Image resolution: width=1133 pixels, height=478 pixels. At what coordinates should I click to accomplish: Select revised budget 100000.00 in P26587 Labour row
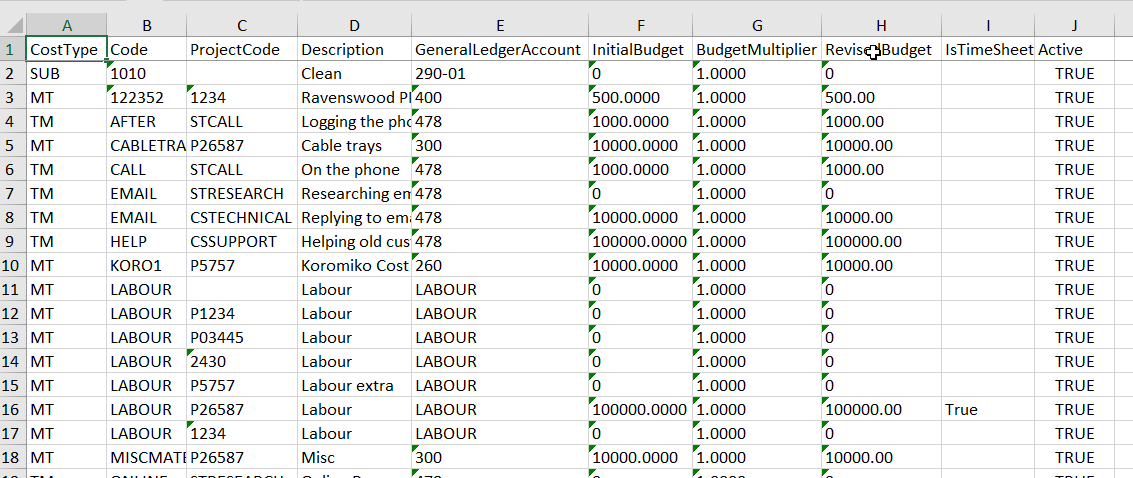pyautogui.click(x=882, y=409)
